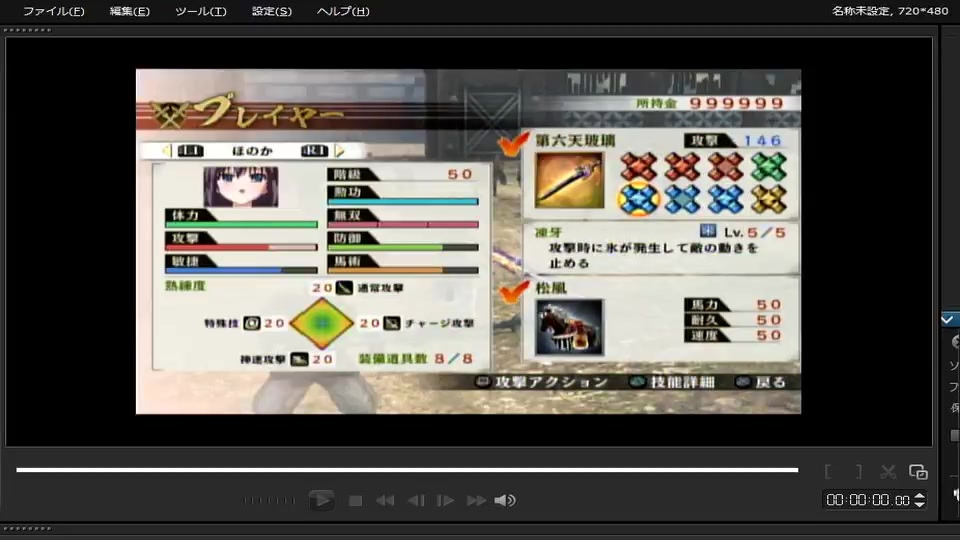The width and height of the screenshot is (960, 540).
Task: Step forward one frame
Action: [x=445, y=501]
